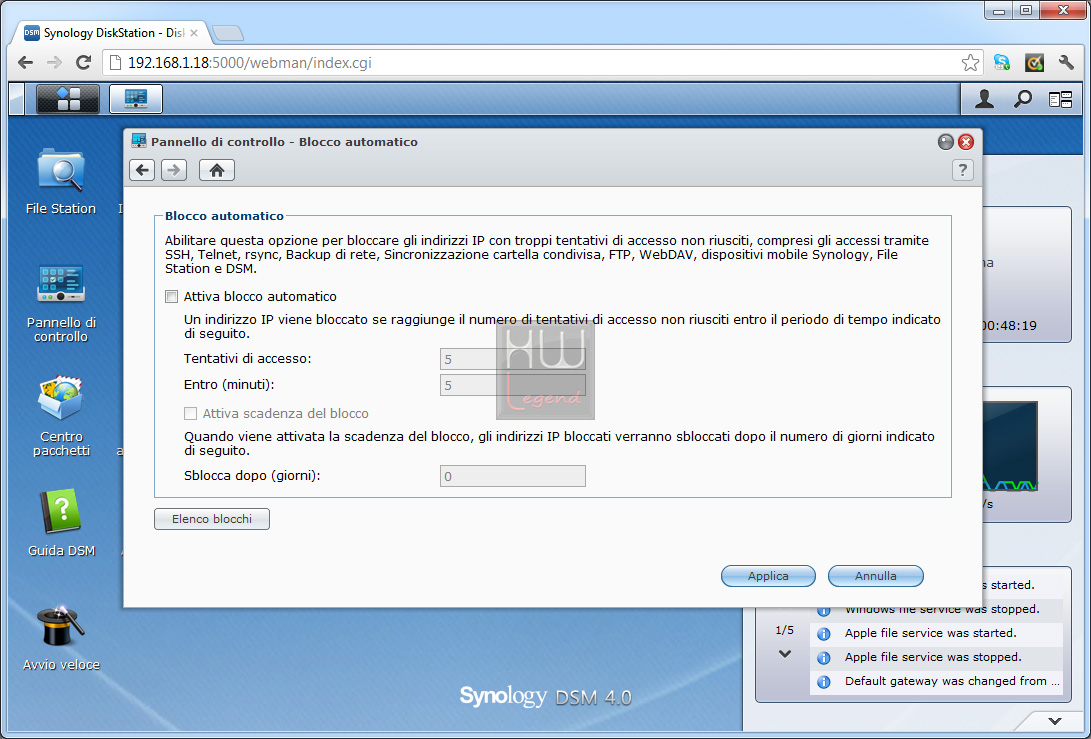Open the Elenco blocchi list
This screenshot has height=739, width=1091.
coord(212,519)
